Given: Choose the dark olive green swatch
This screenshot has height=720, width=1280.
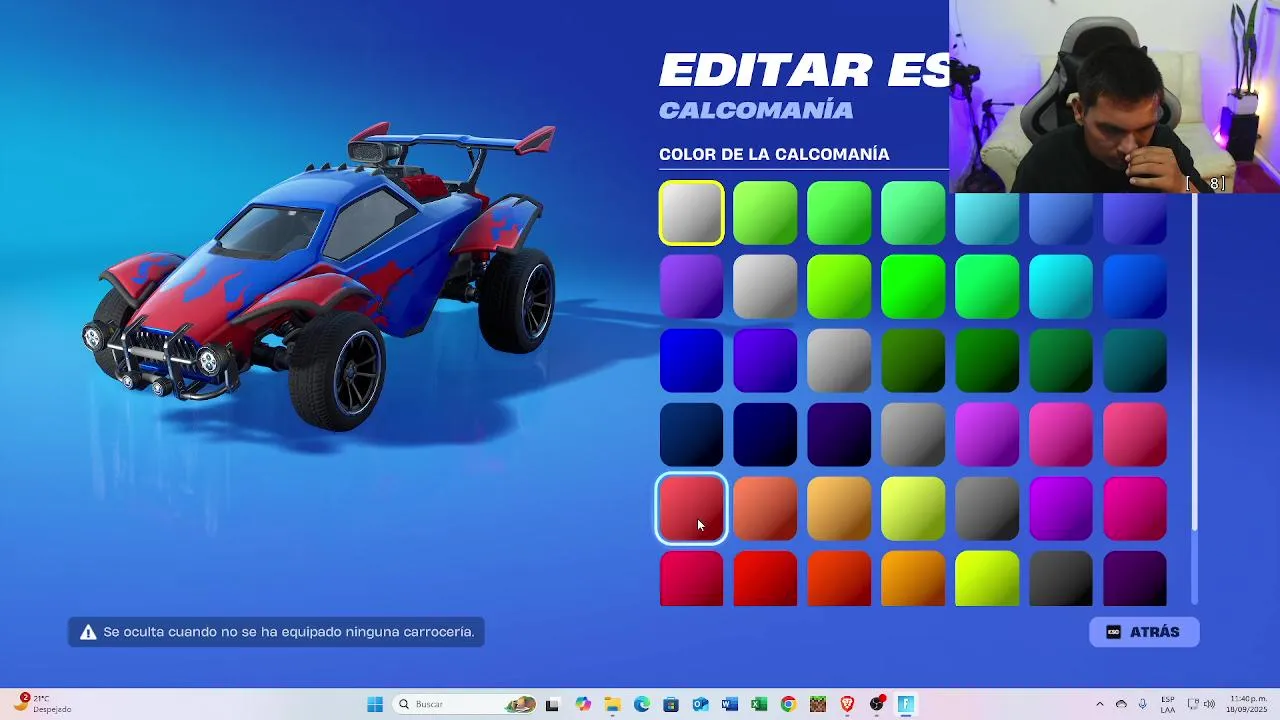Looking at the screenshot, I should 913,361.
